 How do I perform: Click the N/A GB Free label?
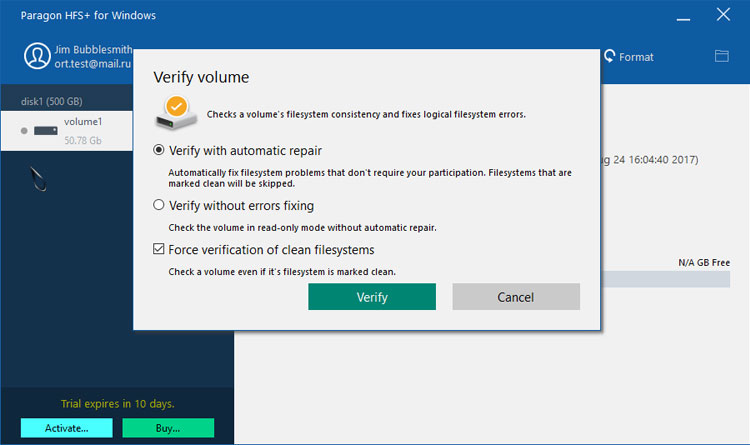704,263
